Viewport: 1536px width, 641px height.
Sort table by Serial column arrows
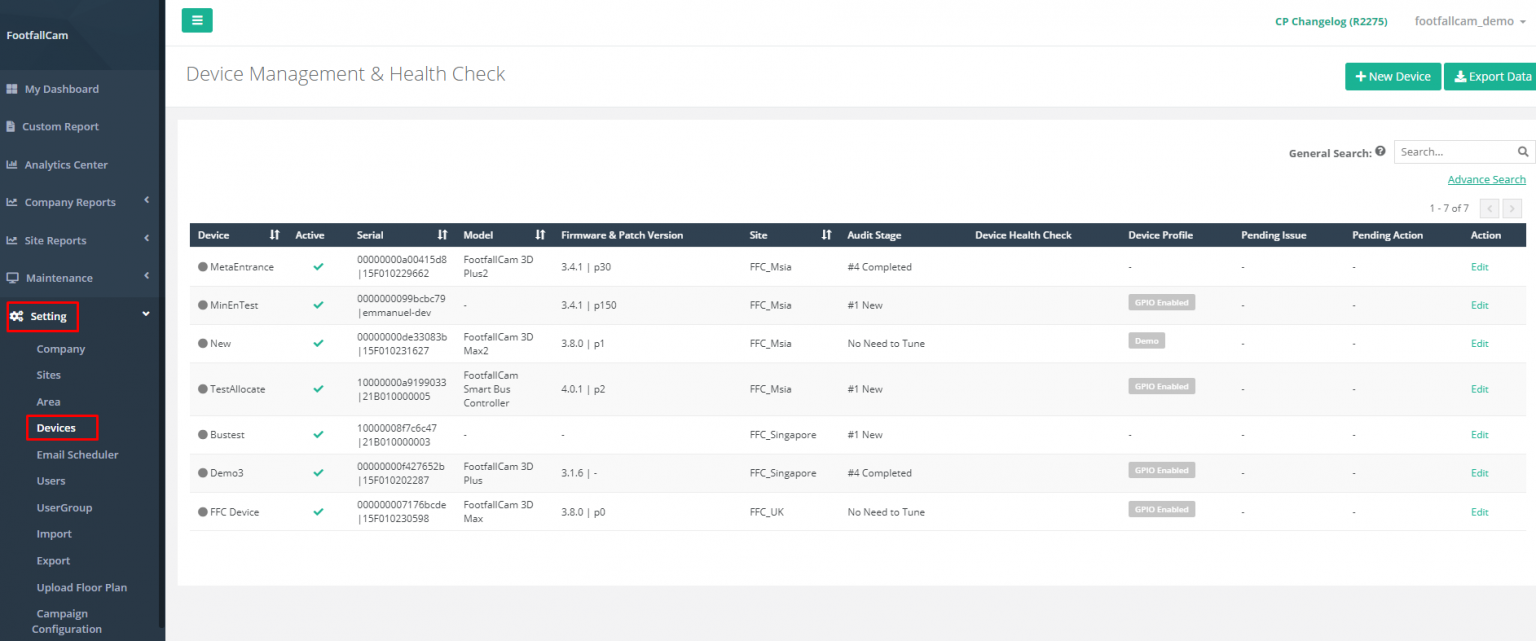click(x=442, y=235)
